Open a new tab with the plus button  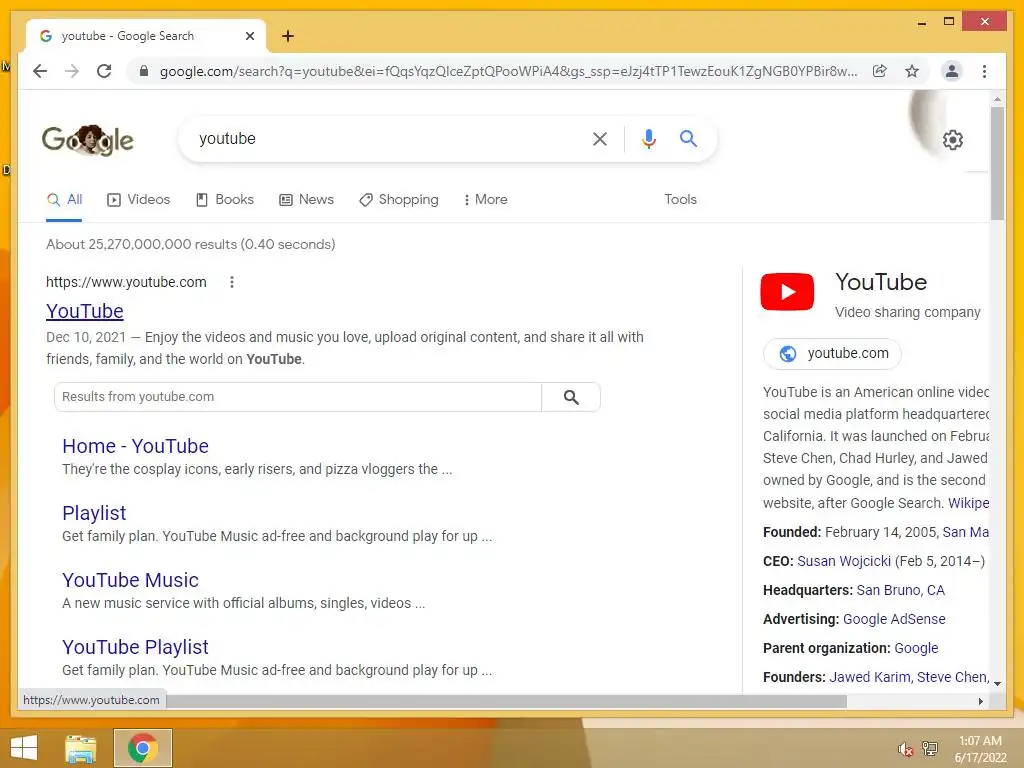coord(288,36)
